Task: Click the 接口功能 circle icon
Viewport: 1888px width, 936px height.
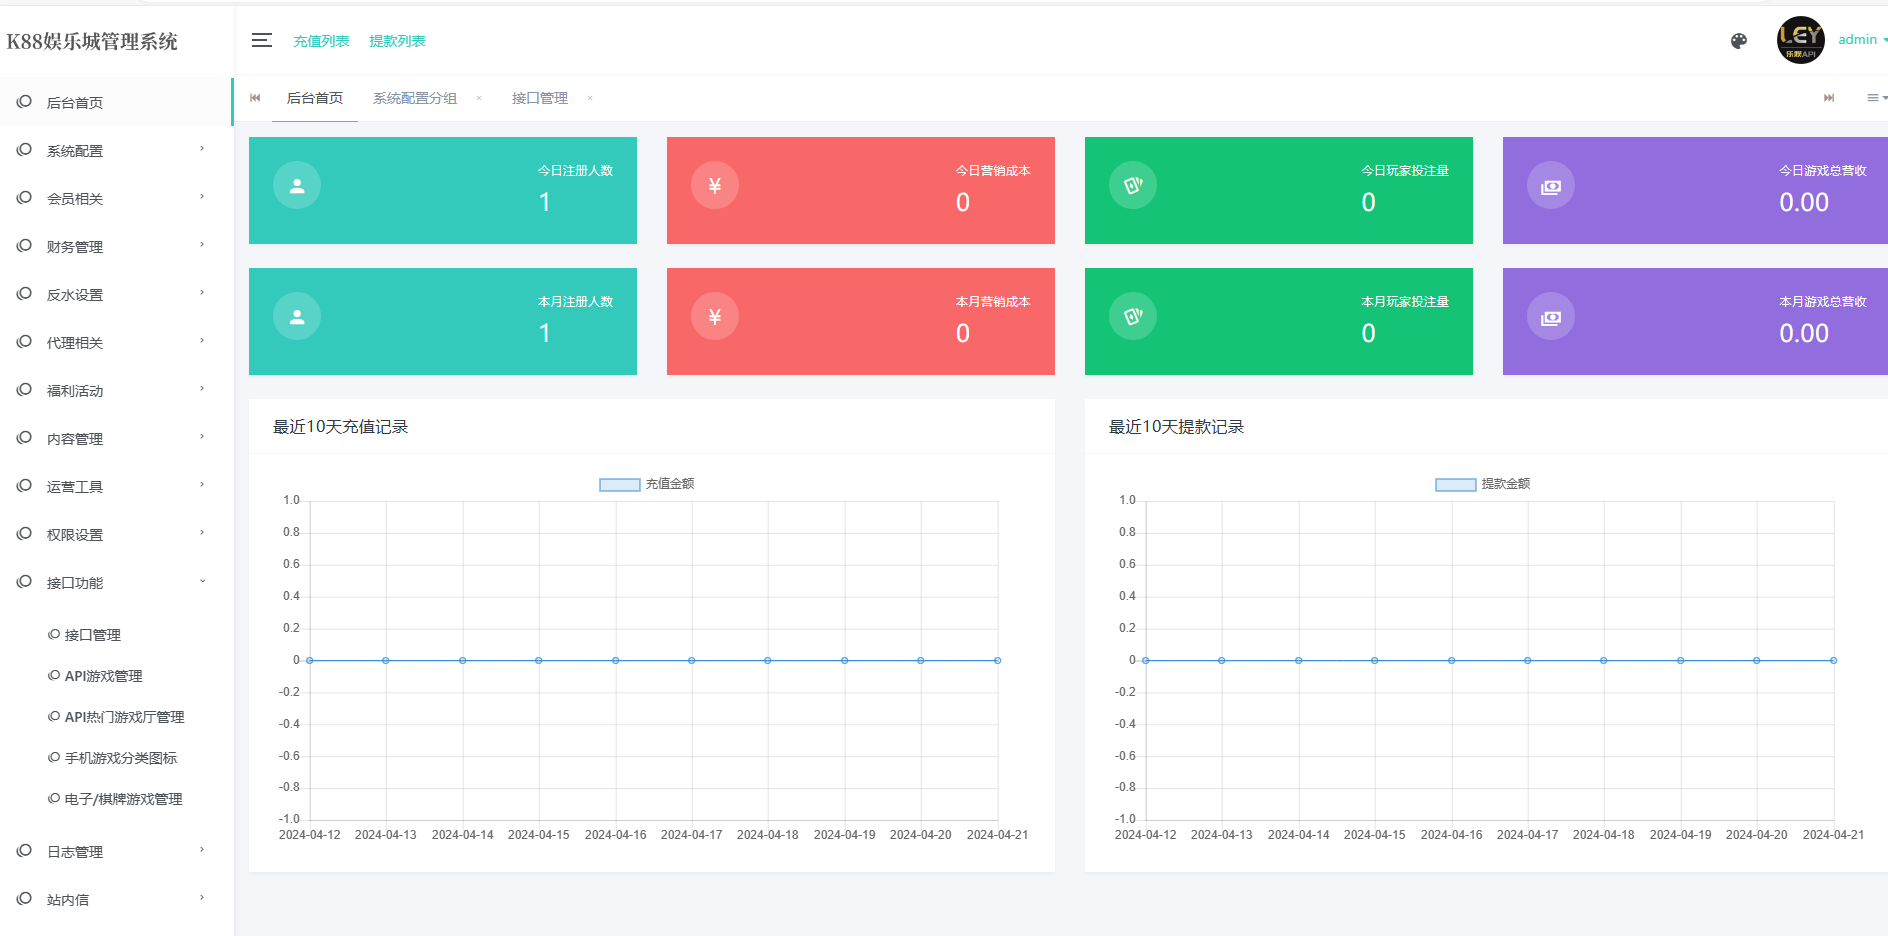Action: (24, 582)
